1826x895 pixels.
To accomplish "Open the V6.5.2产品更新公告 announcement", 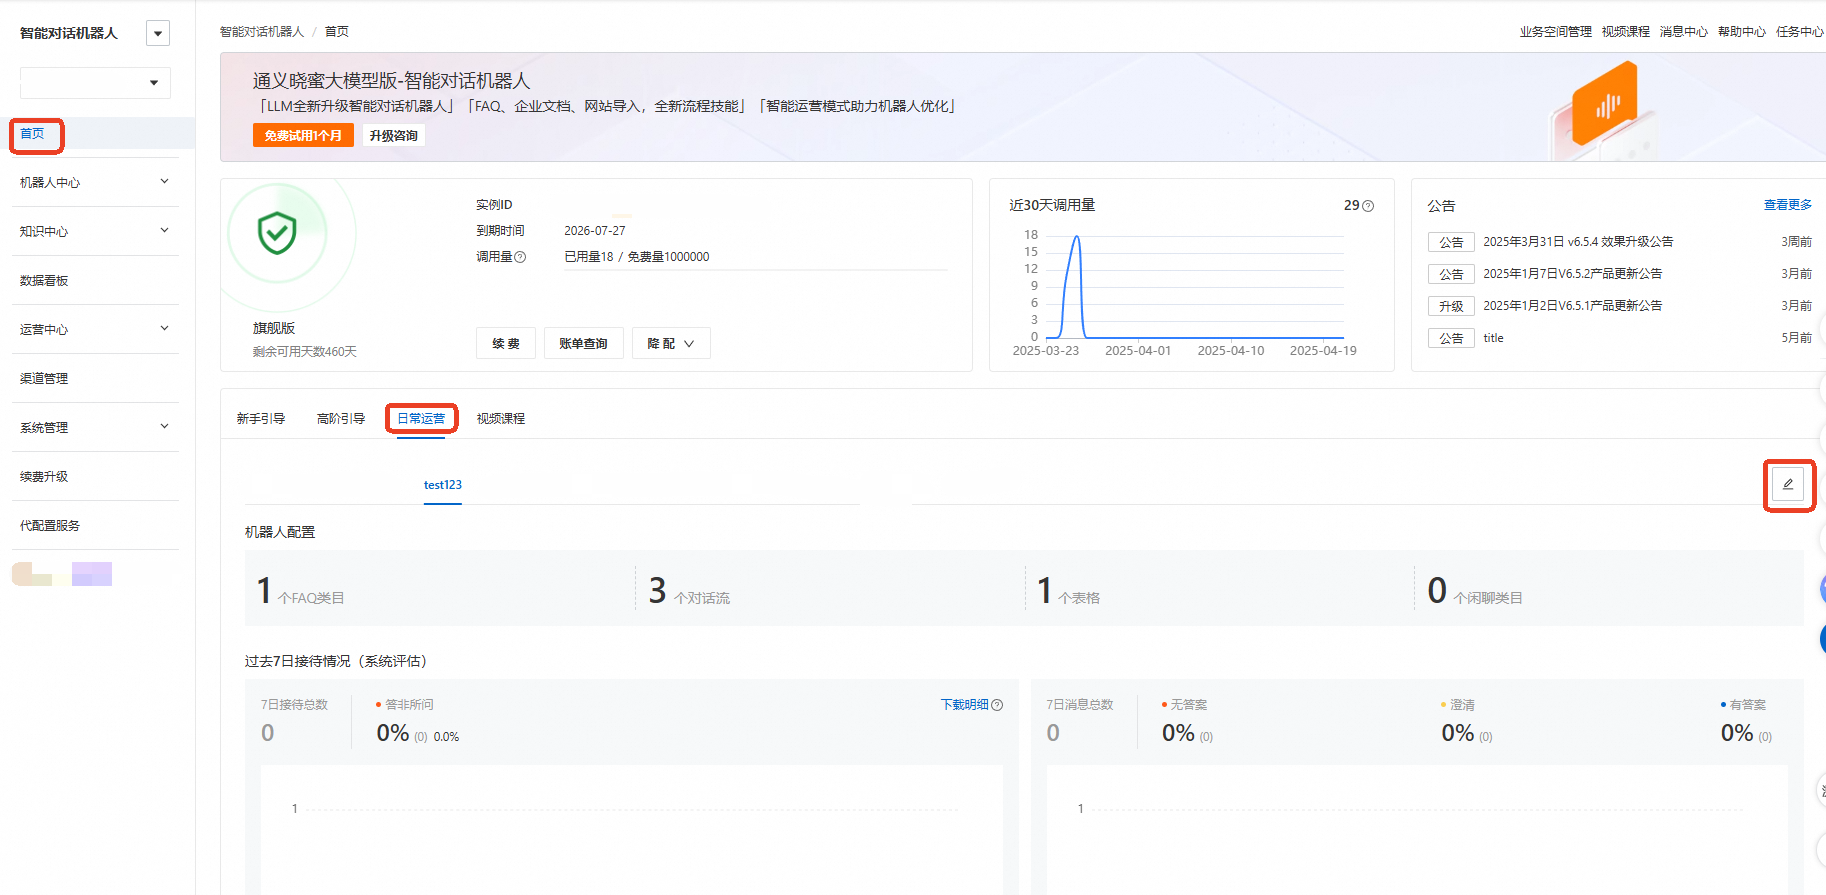I will (1573, 274).
